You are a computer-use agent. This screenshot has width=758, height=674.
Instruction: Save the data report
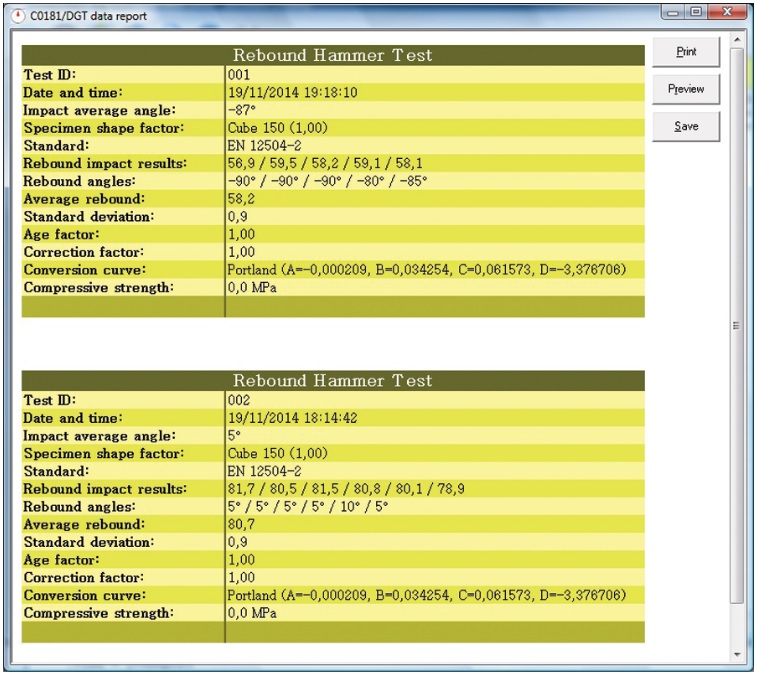[x=686, y=126]
